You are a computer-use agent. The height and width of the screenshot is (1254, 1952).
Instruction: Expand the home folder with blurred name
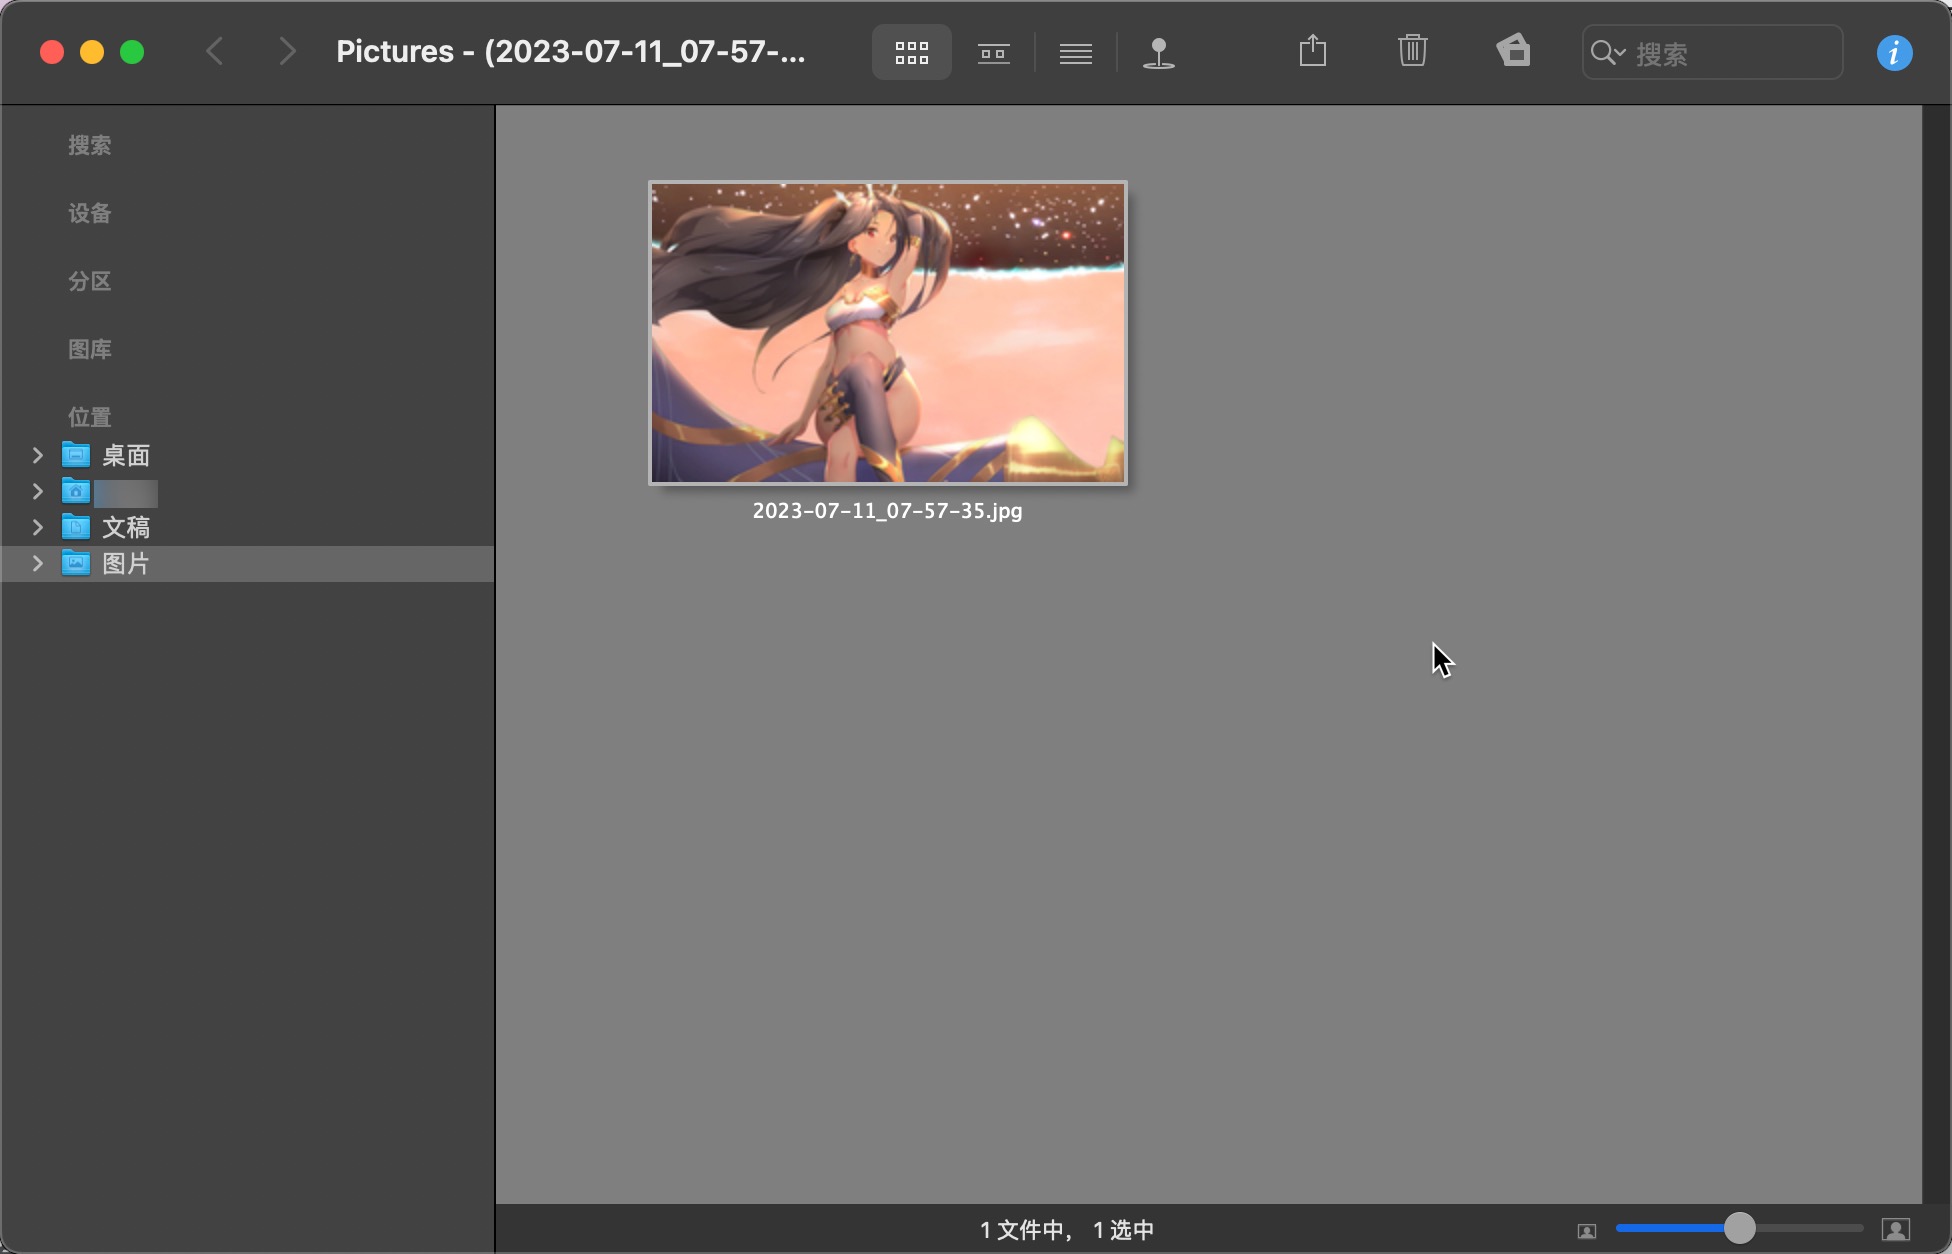pyautogui.click(x=38, y=492)
